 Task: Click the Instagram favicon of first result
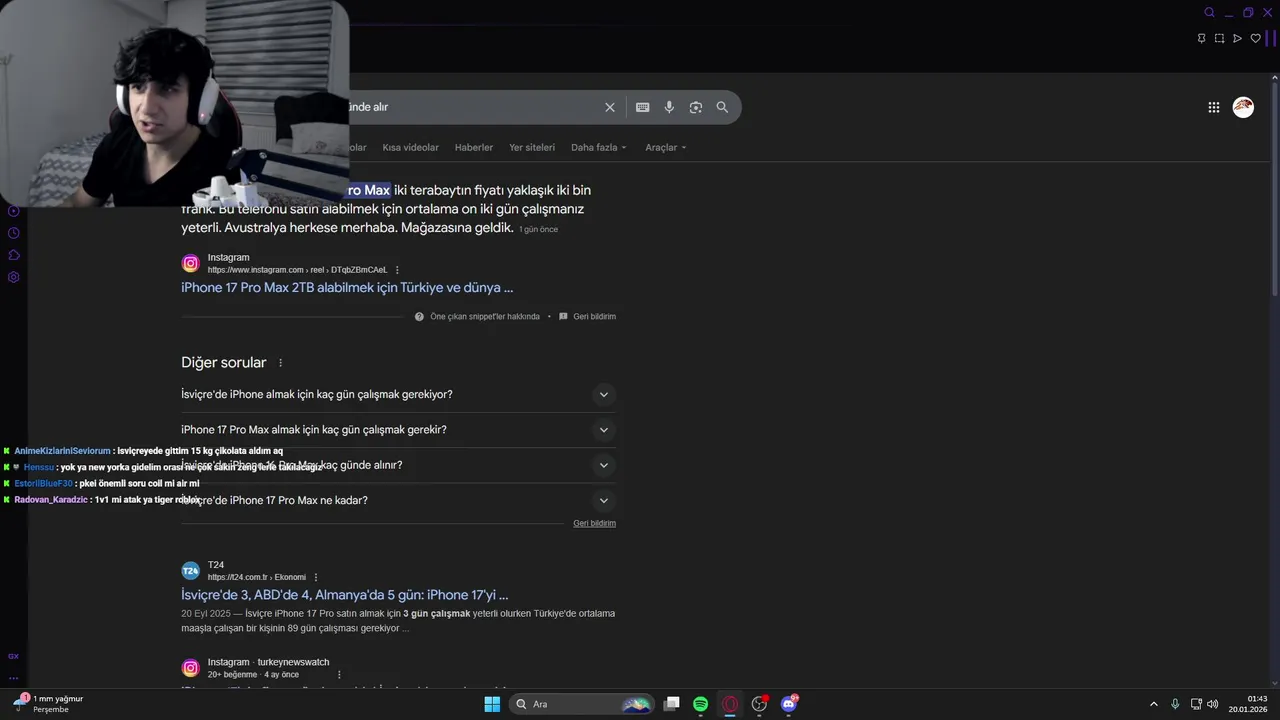(190, 264)
